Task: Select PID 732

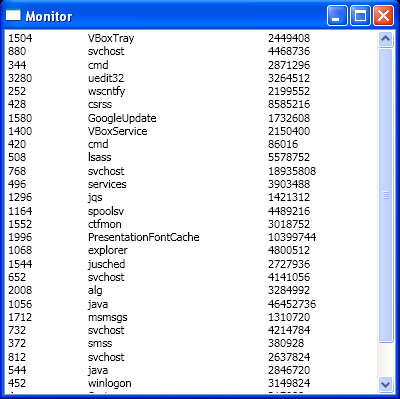Action: [x=17, y=330]
